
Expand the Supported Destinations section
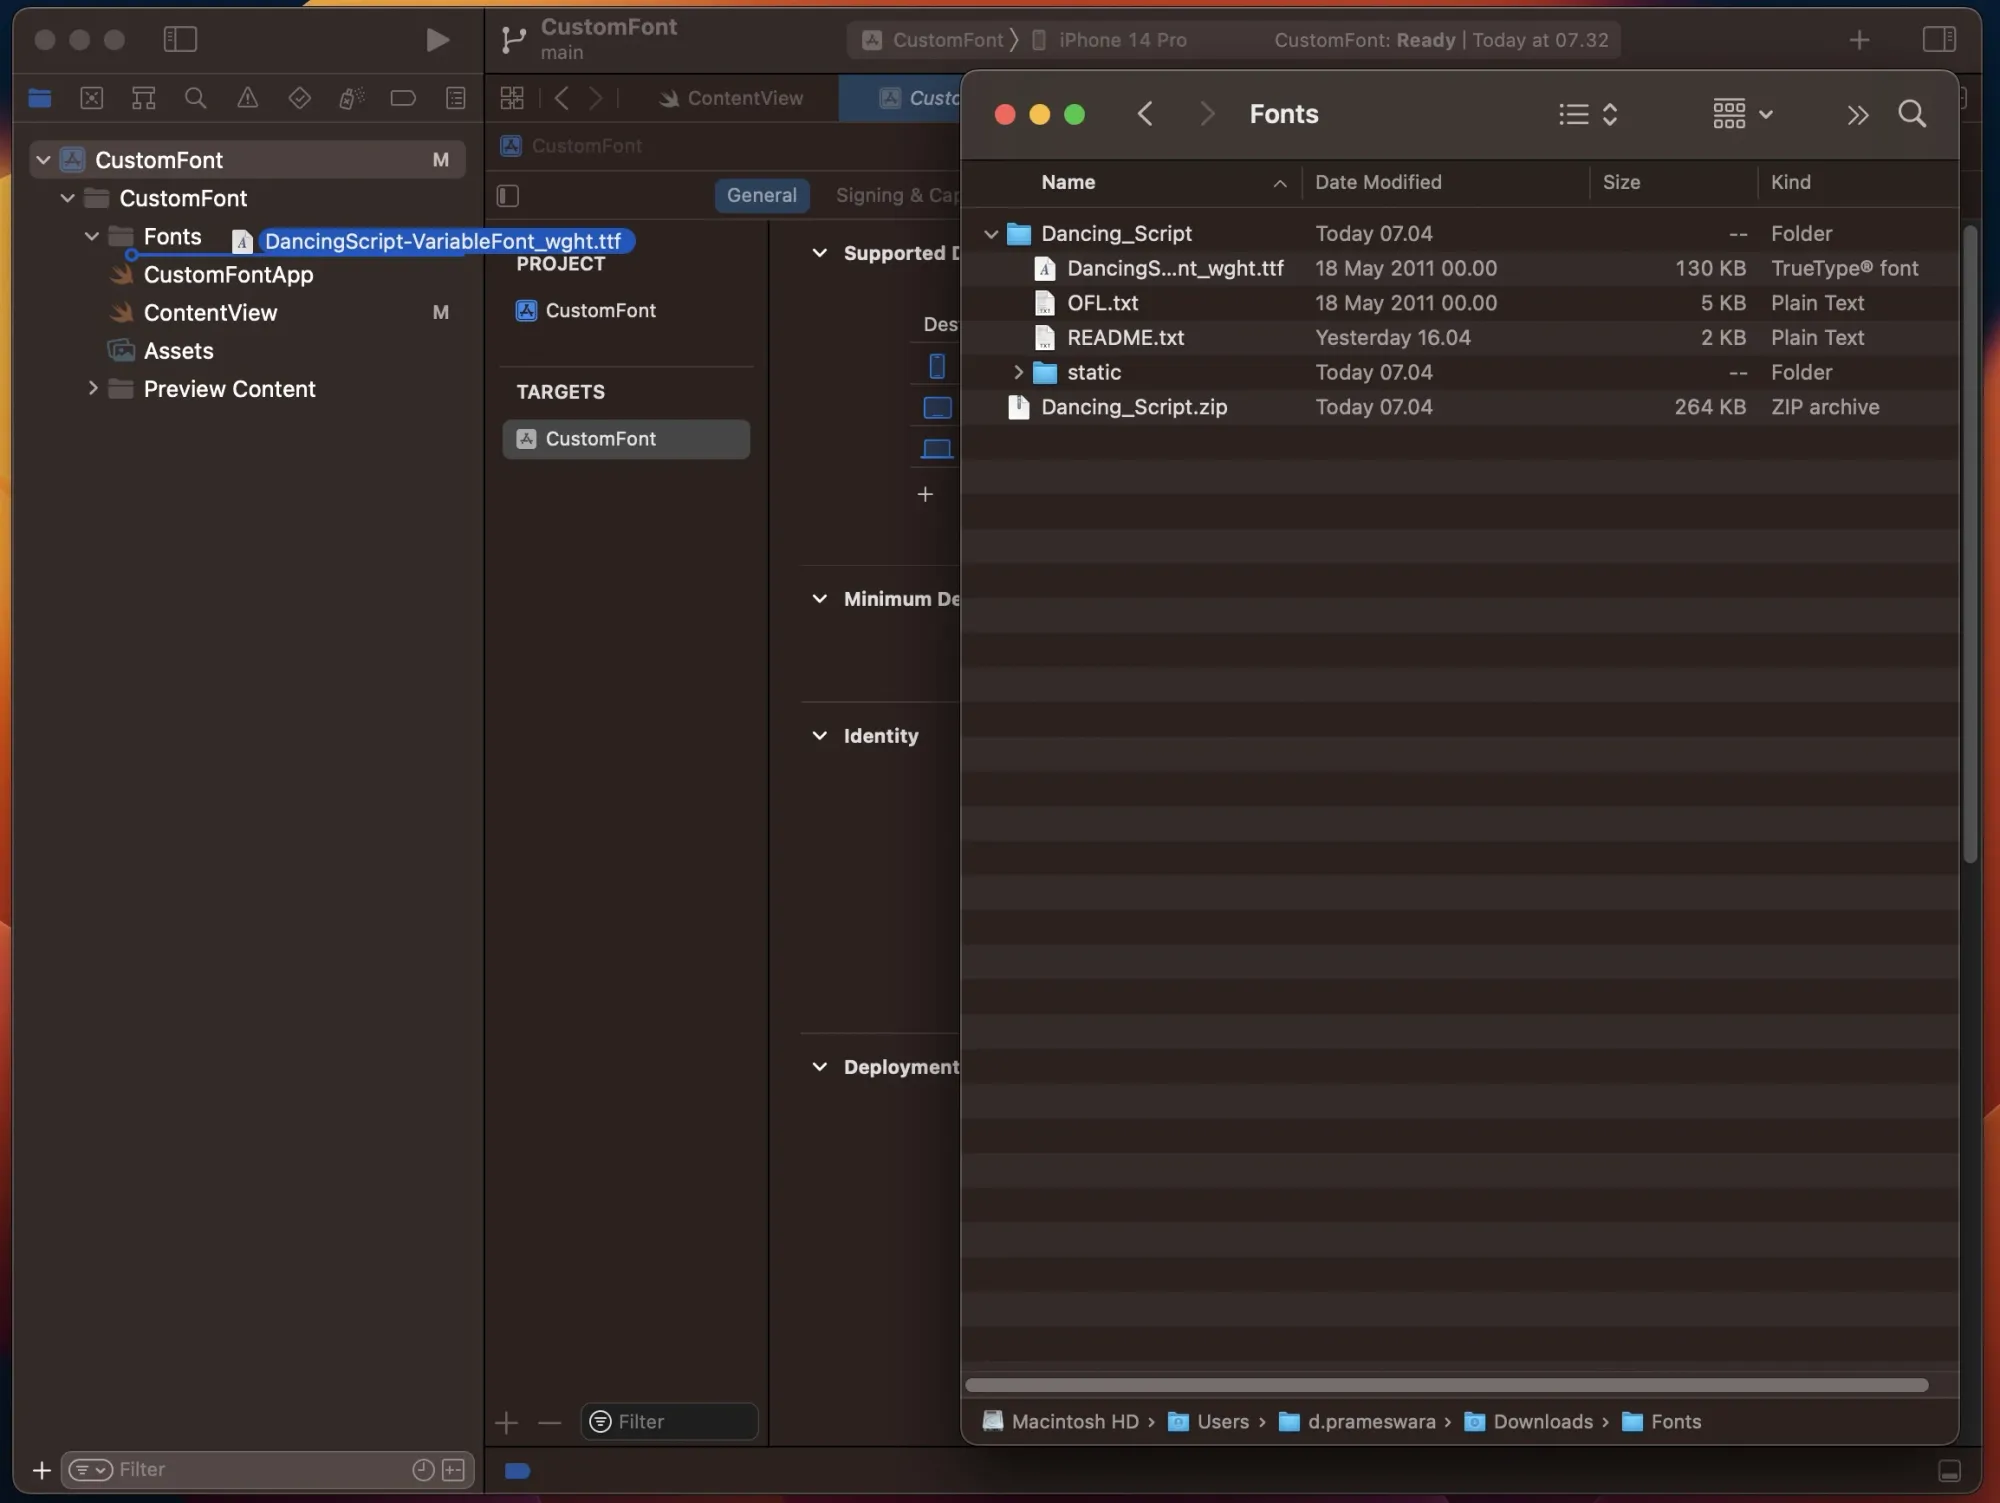point(818,253)
